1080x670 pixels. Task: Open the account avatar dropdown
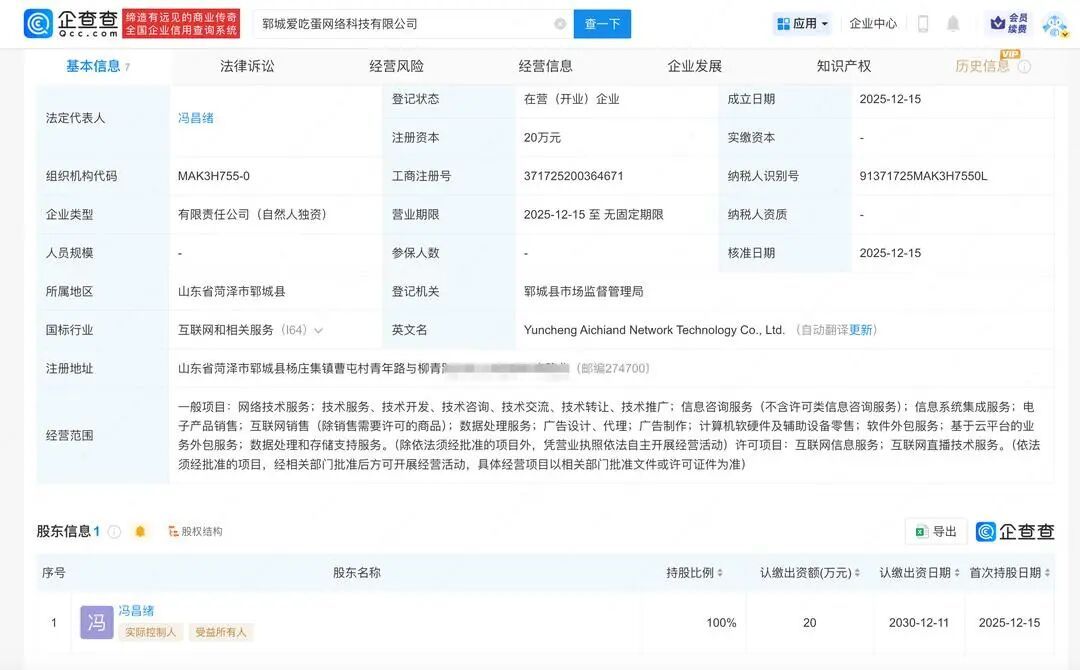1053,25
